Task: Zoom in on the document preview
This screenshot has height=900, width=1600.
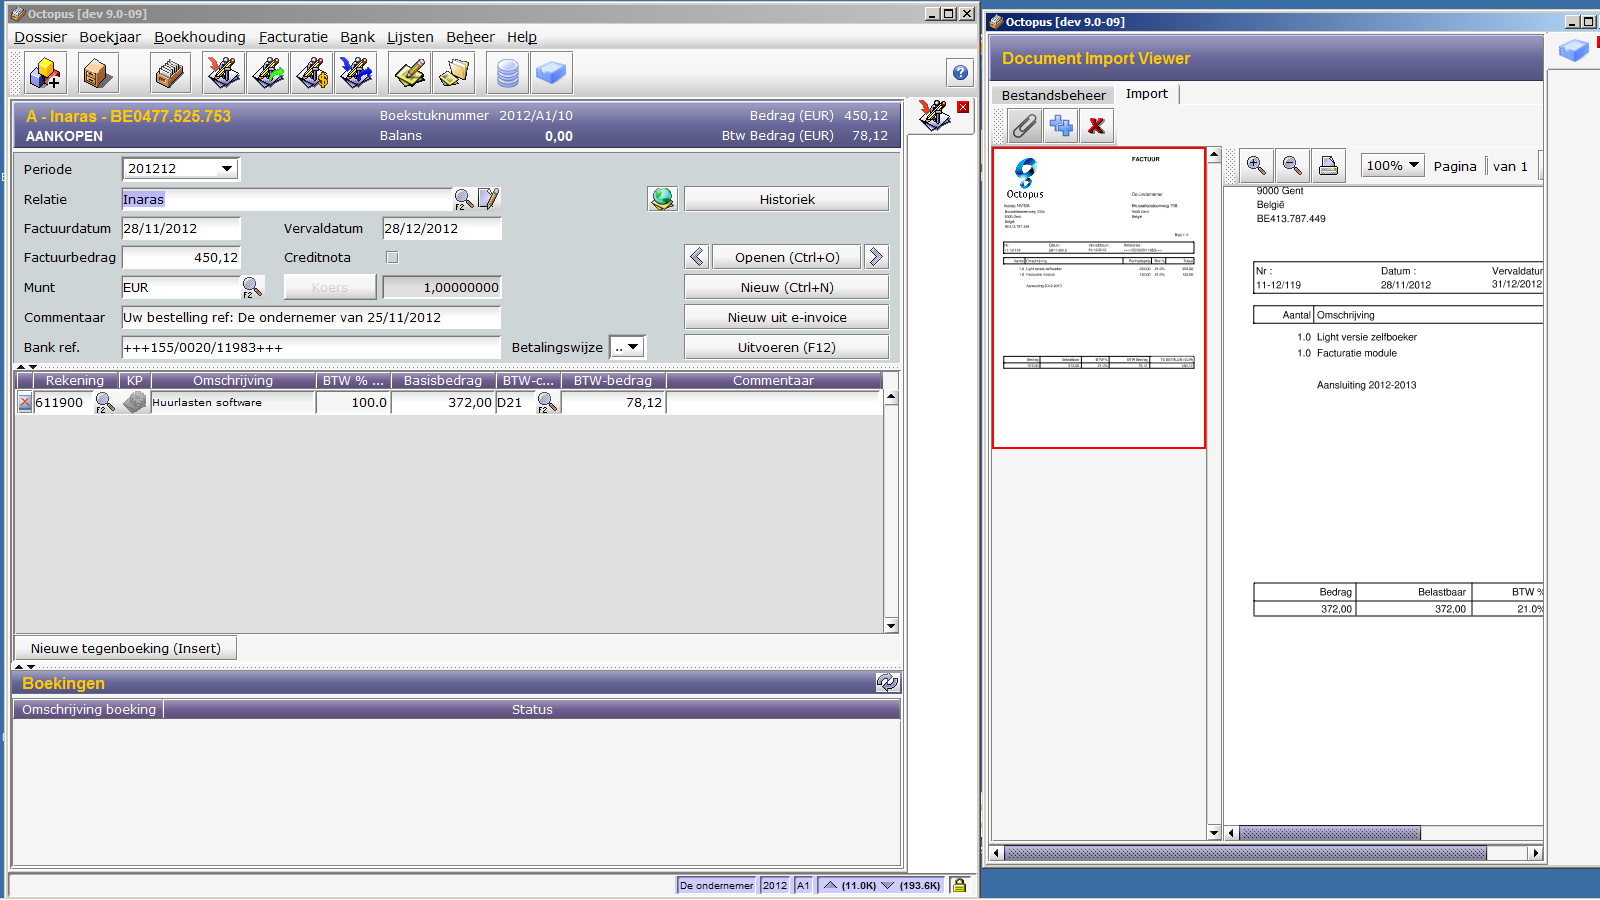Action: (x=1256, y=166)
